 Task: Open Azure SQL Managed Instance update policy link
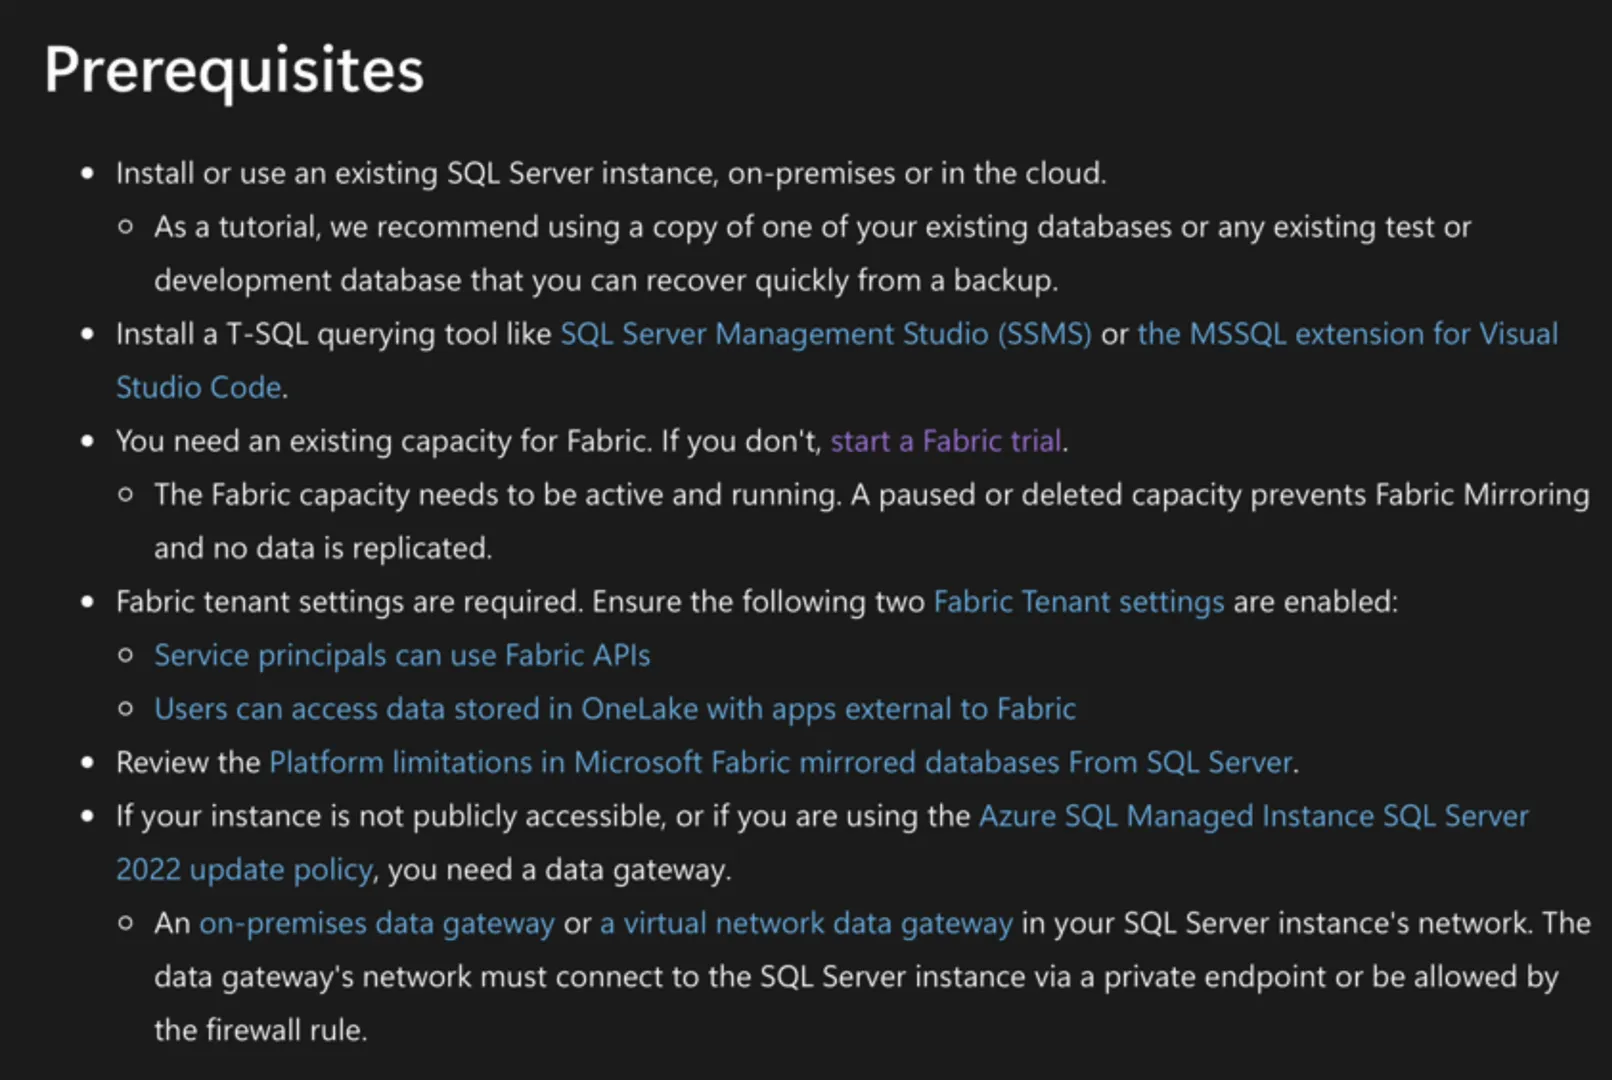click(1253, 816)
